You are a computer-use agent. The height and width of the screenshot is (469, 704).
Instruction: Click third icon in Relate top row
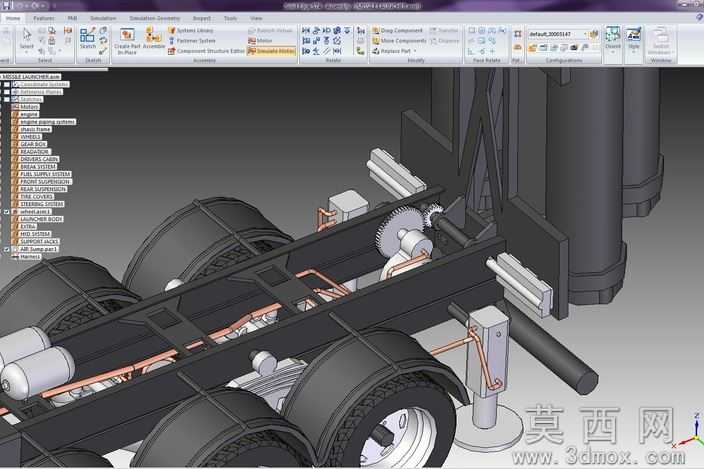(326, 30)
